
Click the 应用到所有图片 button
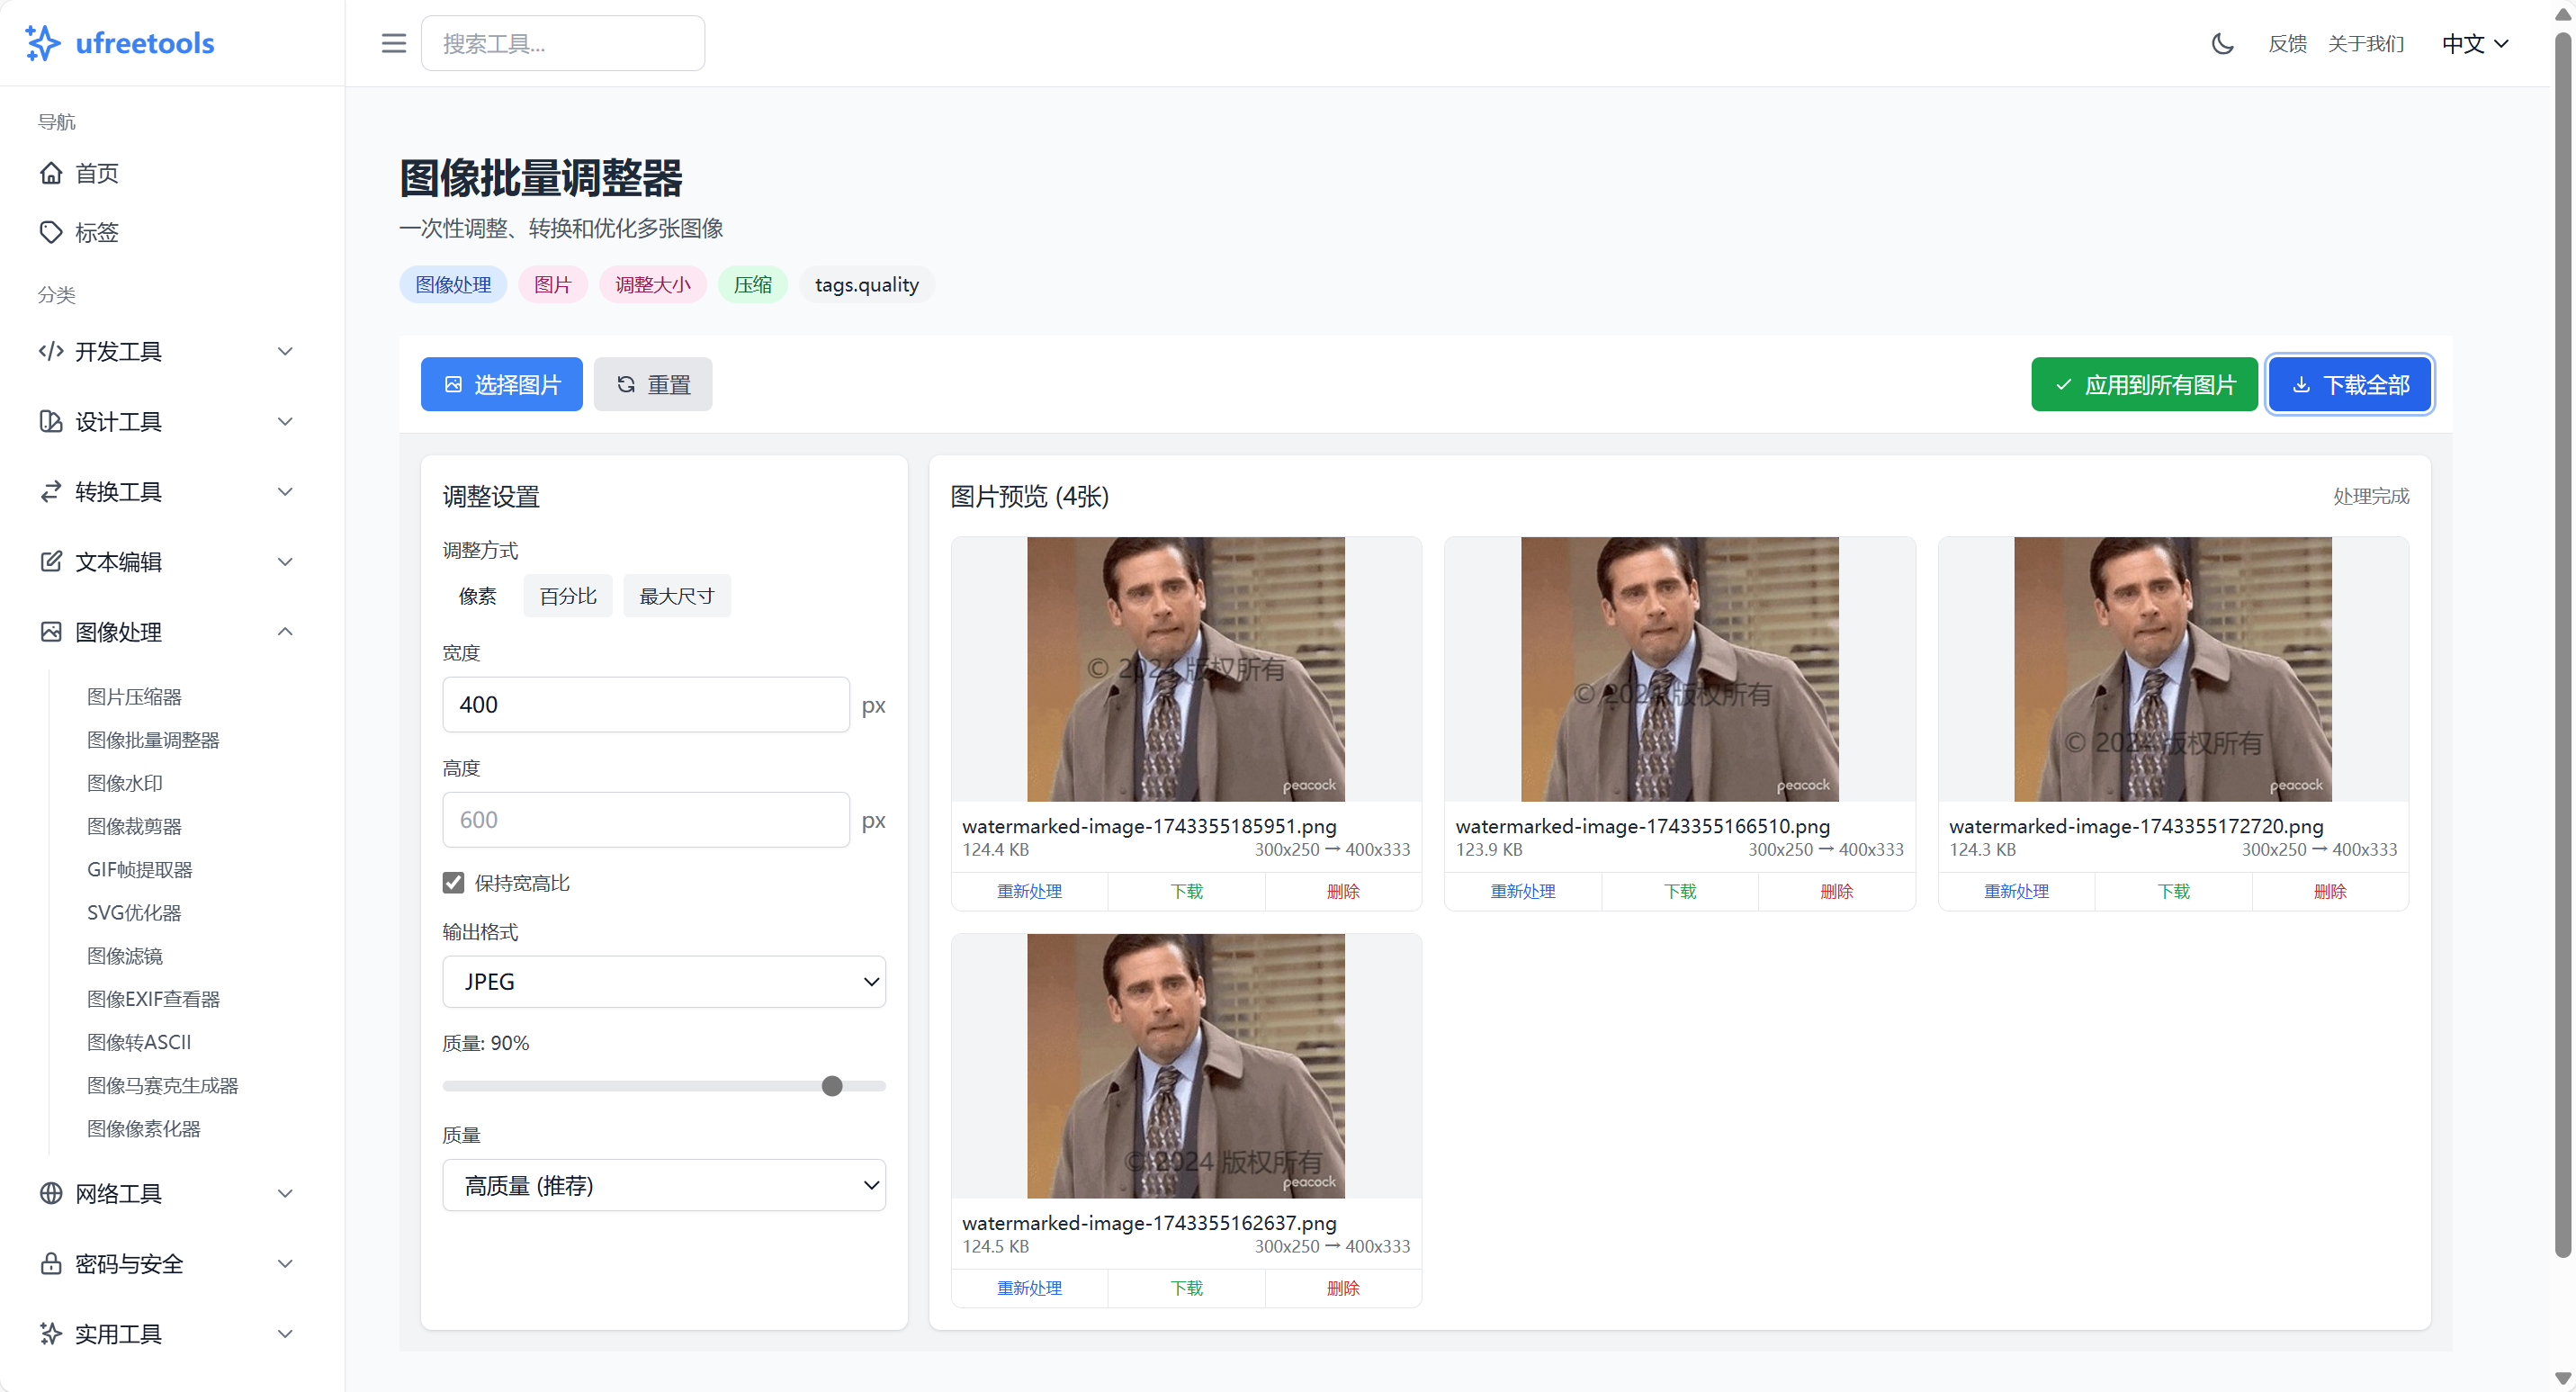[2144, 384]
